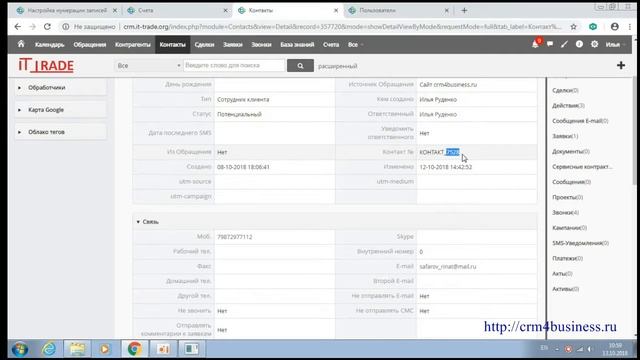This screenshot has width=640, height=360.
Task: Open the CRM home icon
Action: (21, 44)
